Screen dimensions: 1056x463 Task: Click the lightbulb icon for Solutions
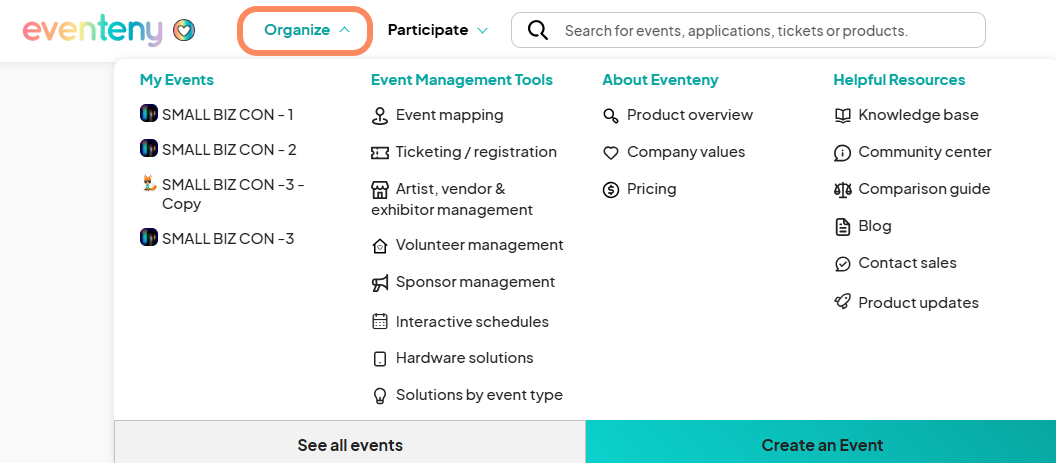click(380, 396)
